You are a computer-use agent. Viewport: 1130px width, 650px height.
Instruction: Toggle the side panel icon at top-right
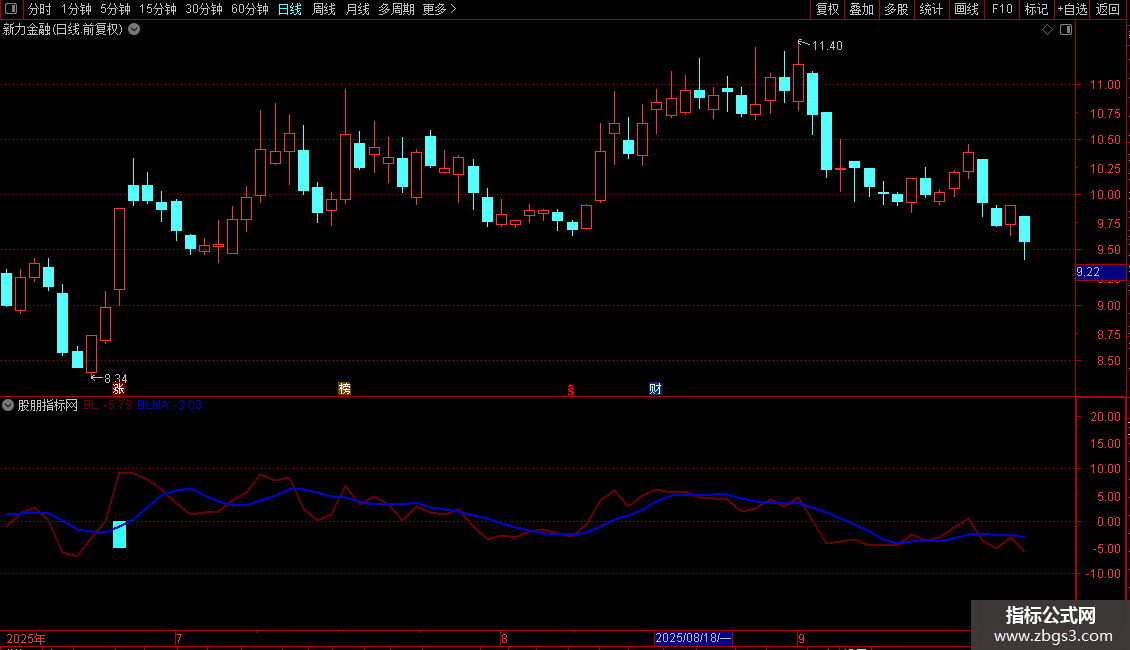point(1066,30)
